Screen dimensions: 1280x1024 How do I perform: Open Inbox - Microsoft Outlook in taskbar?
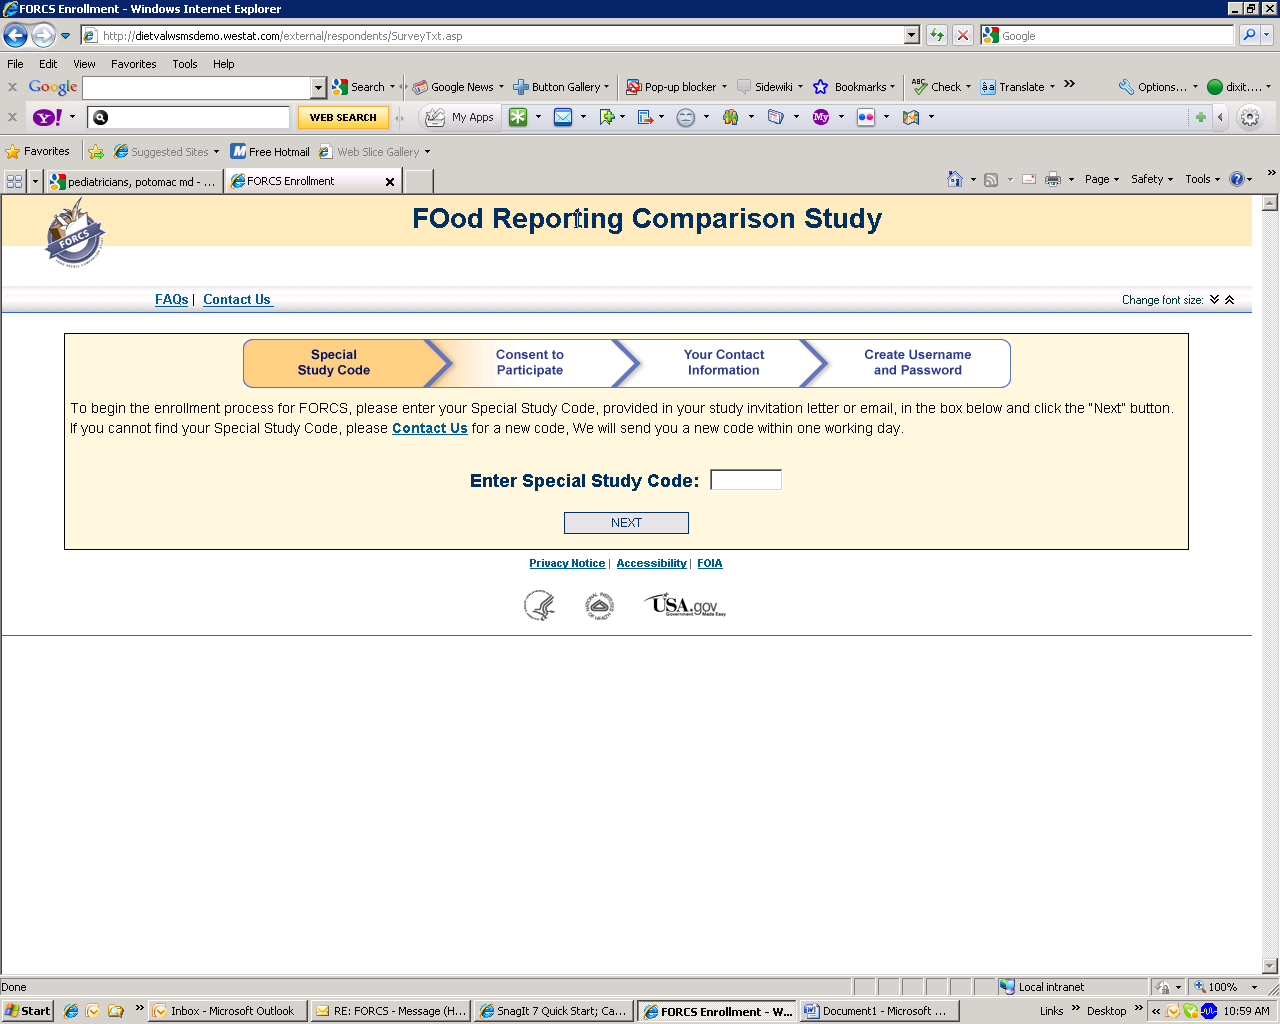tap(224, 1011)
